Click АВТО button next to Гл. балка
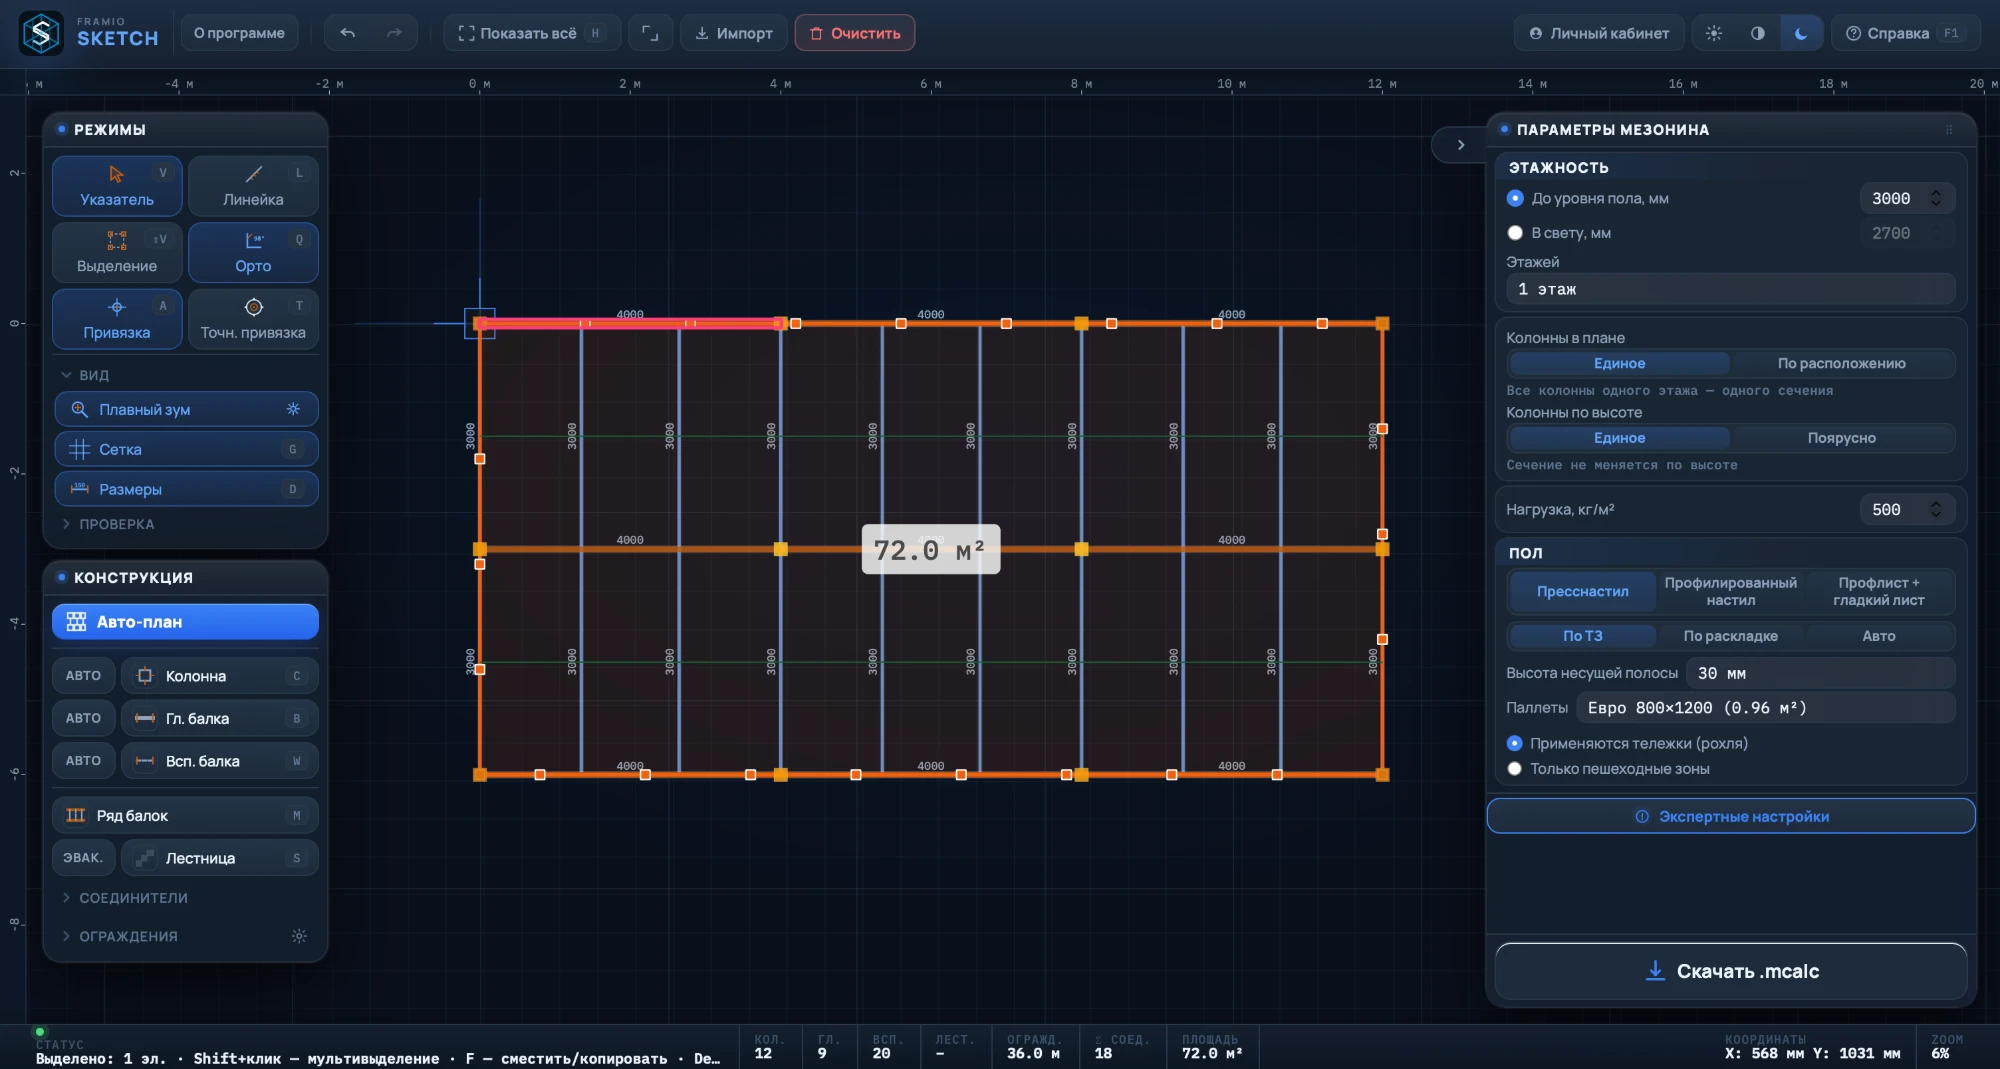 click(83, 718)
